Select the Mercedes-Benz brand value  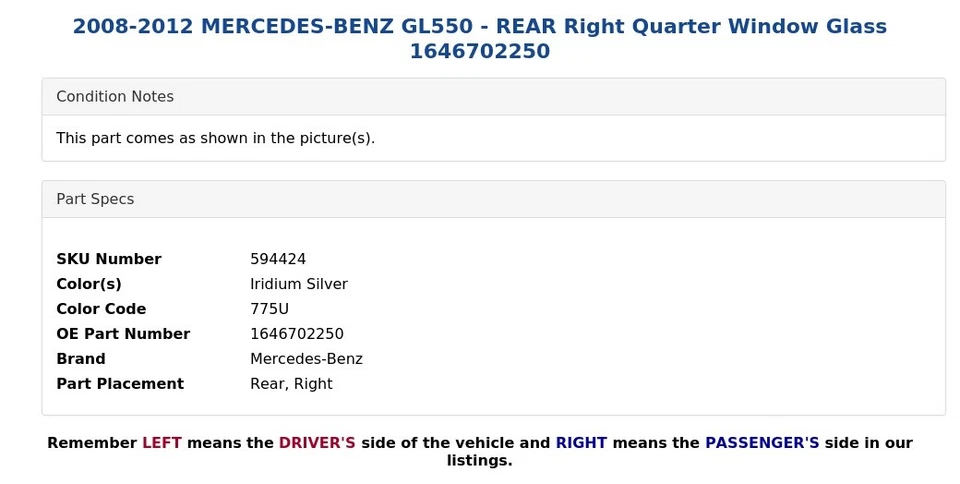pyautogui.click(x=306, y=359)
